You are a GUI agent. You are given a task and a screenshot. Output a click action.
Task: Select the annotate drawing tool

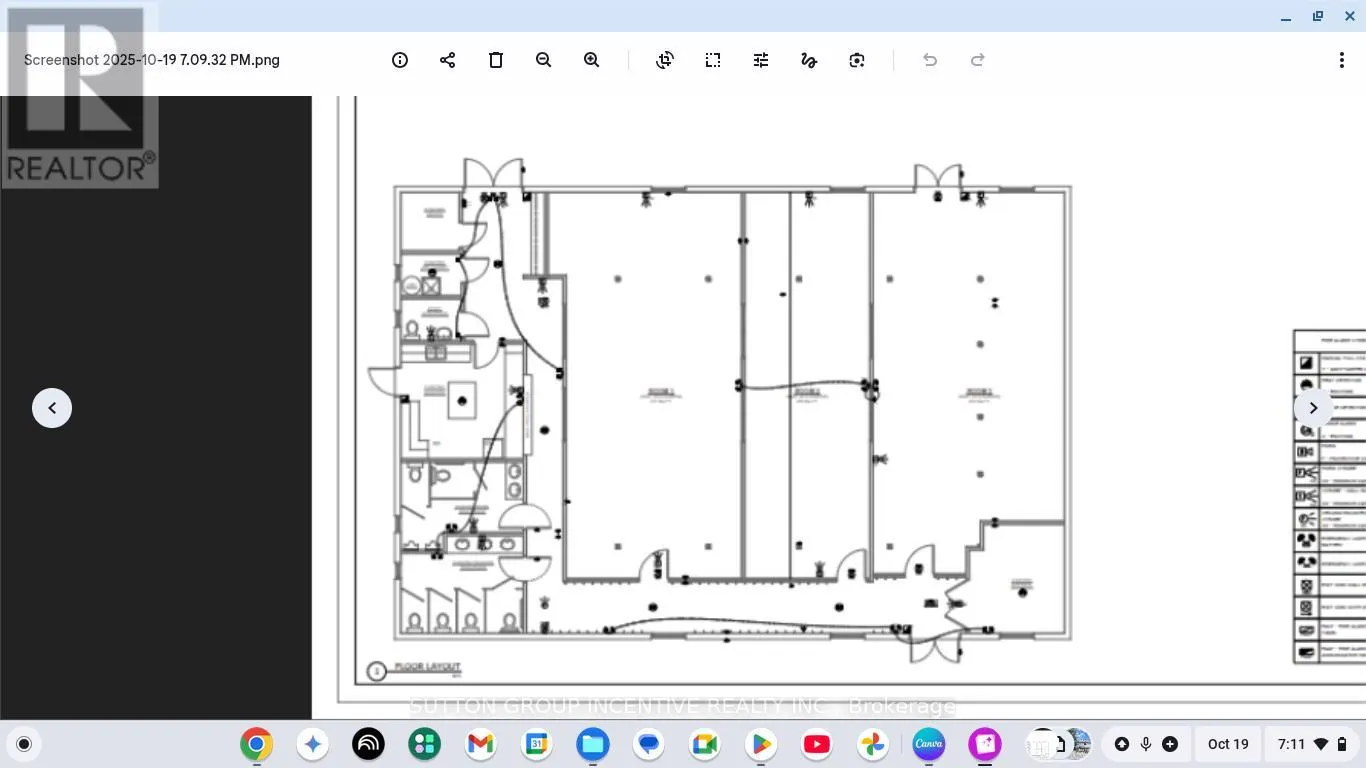click(809, 60)
